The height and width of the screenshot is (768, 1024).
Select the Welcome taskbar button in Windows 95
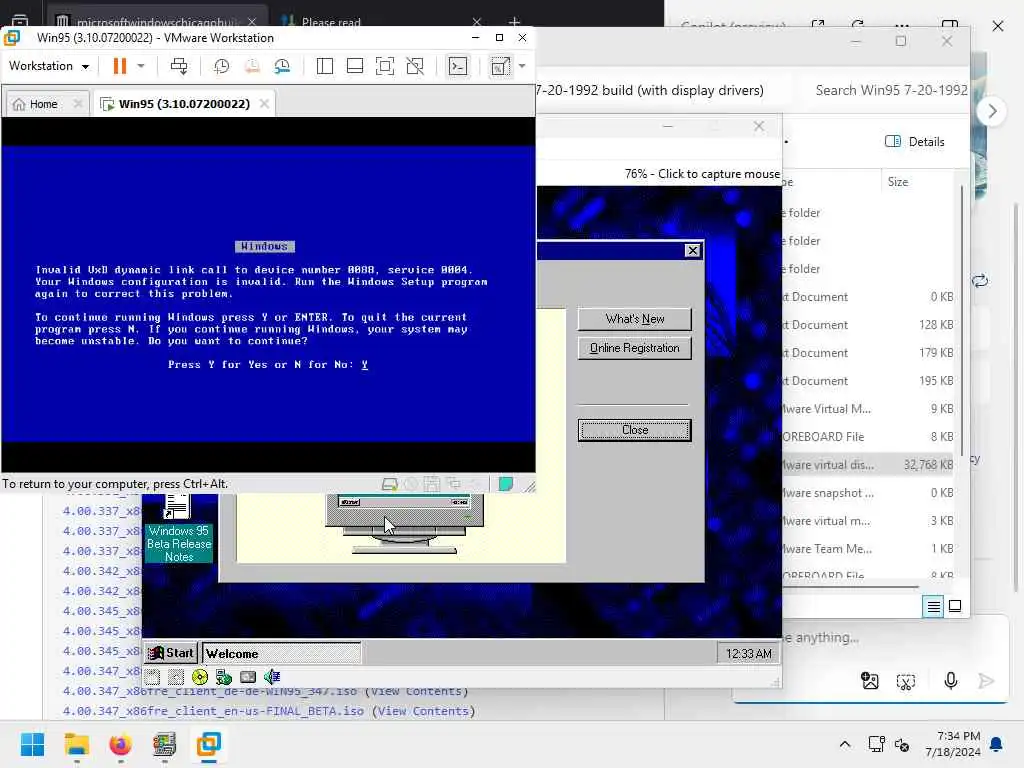tap(281, 654)
